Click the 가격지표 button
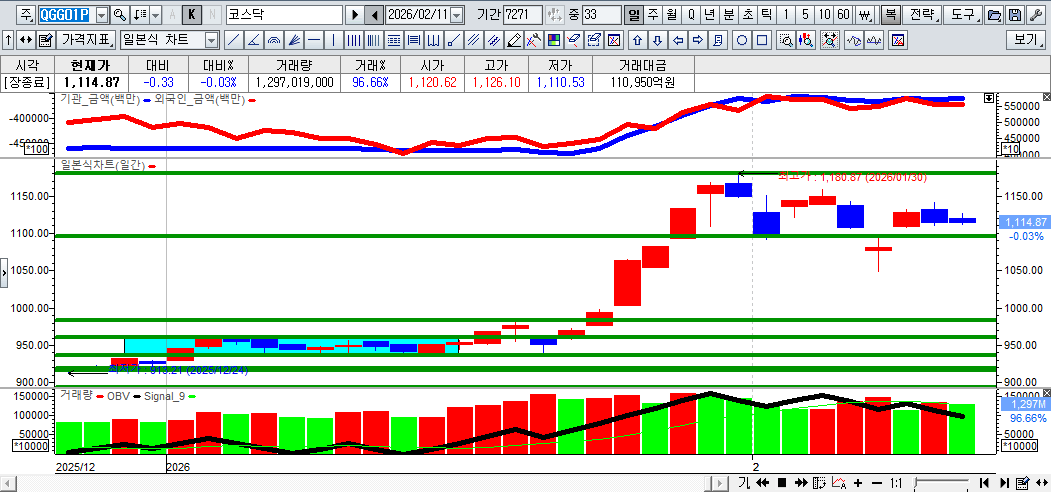The width and height of the screenshot is (1051, 492). point(86,40)
